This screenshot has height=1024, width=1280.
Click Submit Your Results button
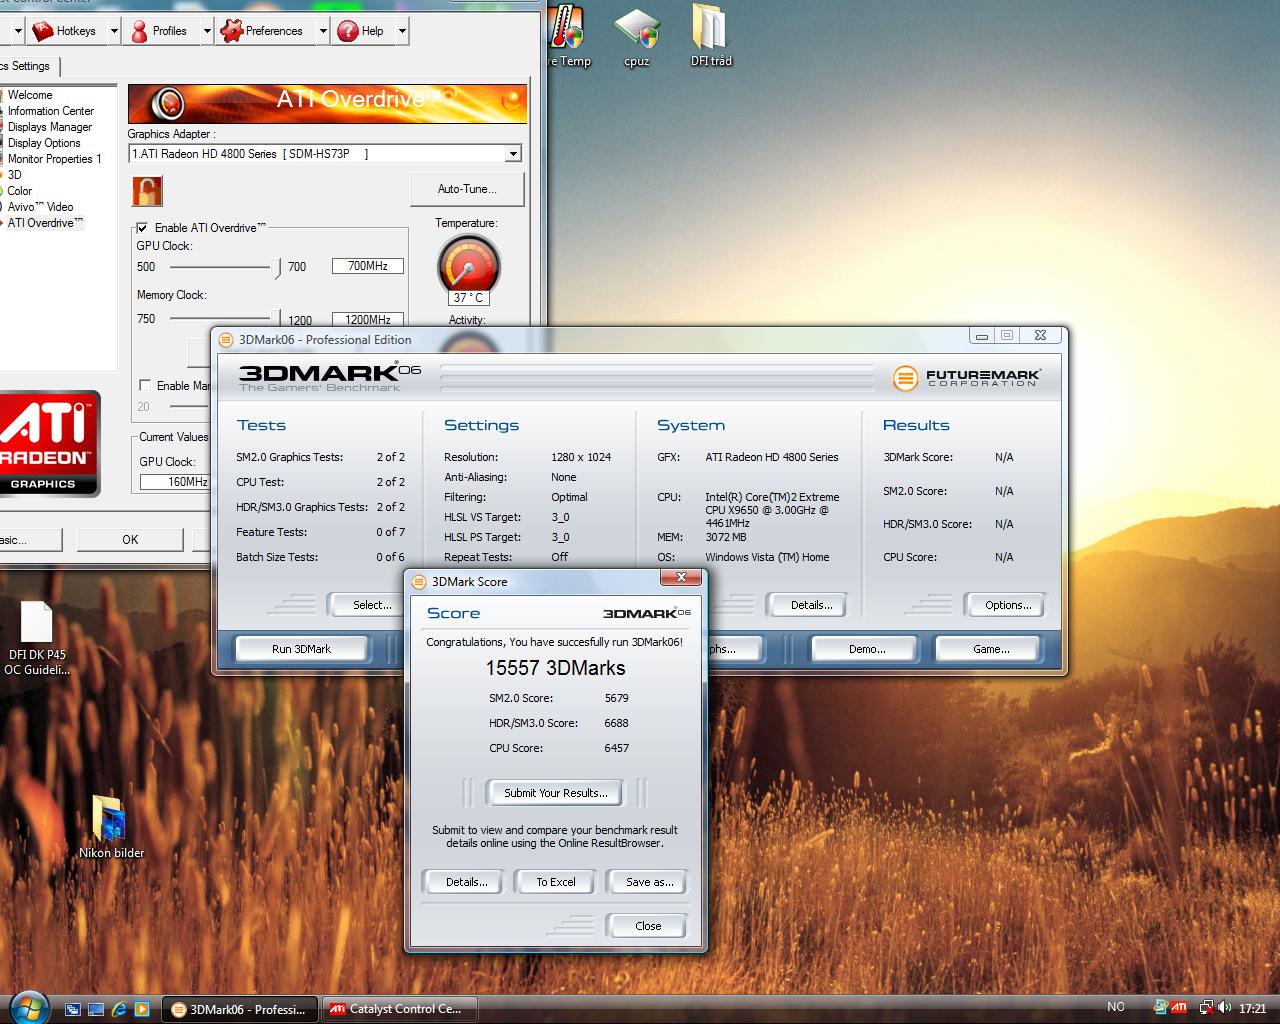coord(555,793)
